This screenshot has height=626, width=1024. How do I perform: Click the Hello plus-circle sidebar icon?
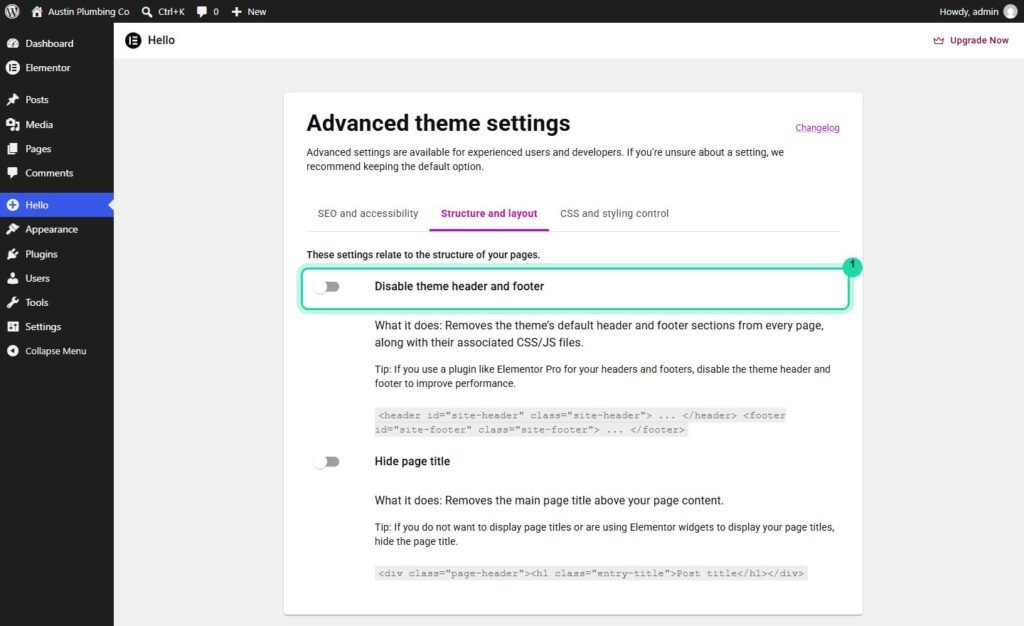[x=12, y=205]
